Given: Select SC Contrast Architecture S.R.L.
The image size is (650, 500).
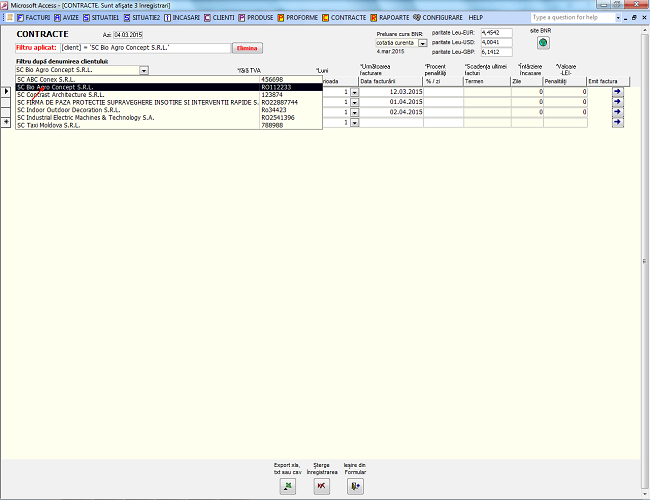Looking at the screenshot, I should pyautogui.click(x=169, y=95).
